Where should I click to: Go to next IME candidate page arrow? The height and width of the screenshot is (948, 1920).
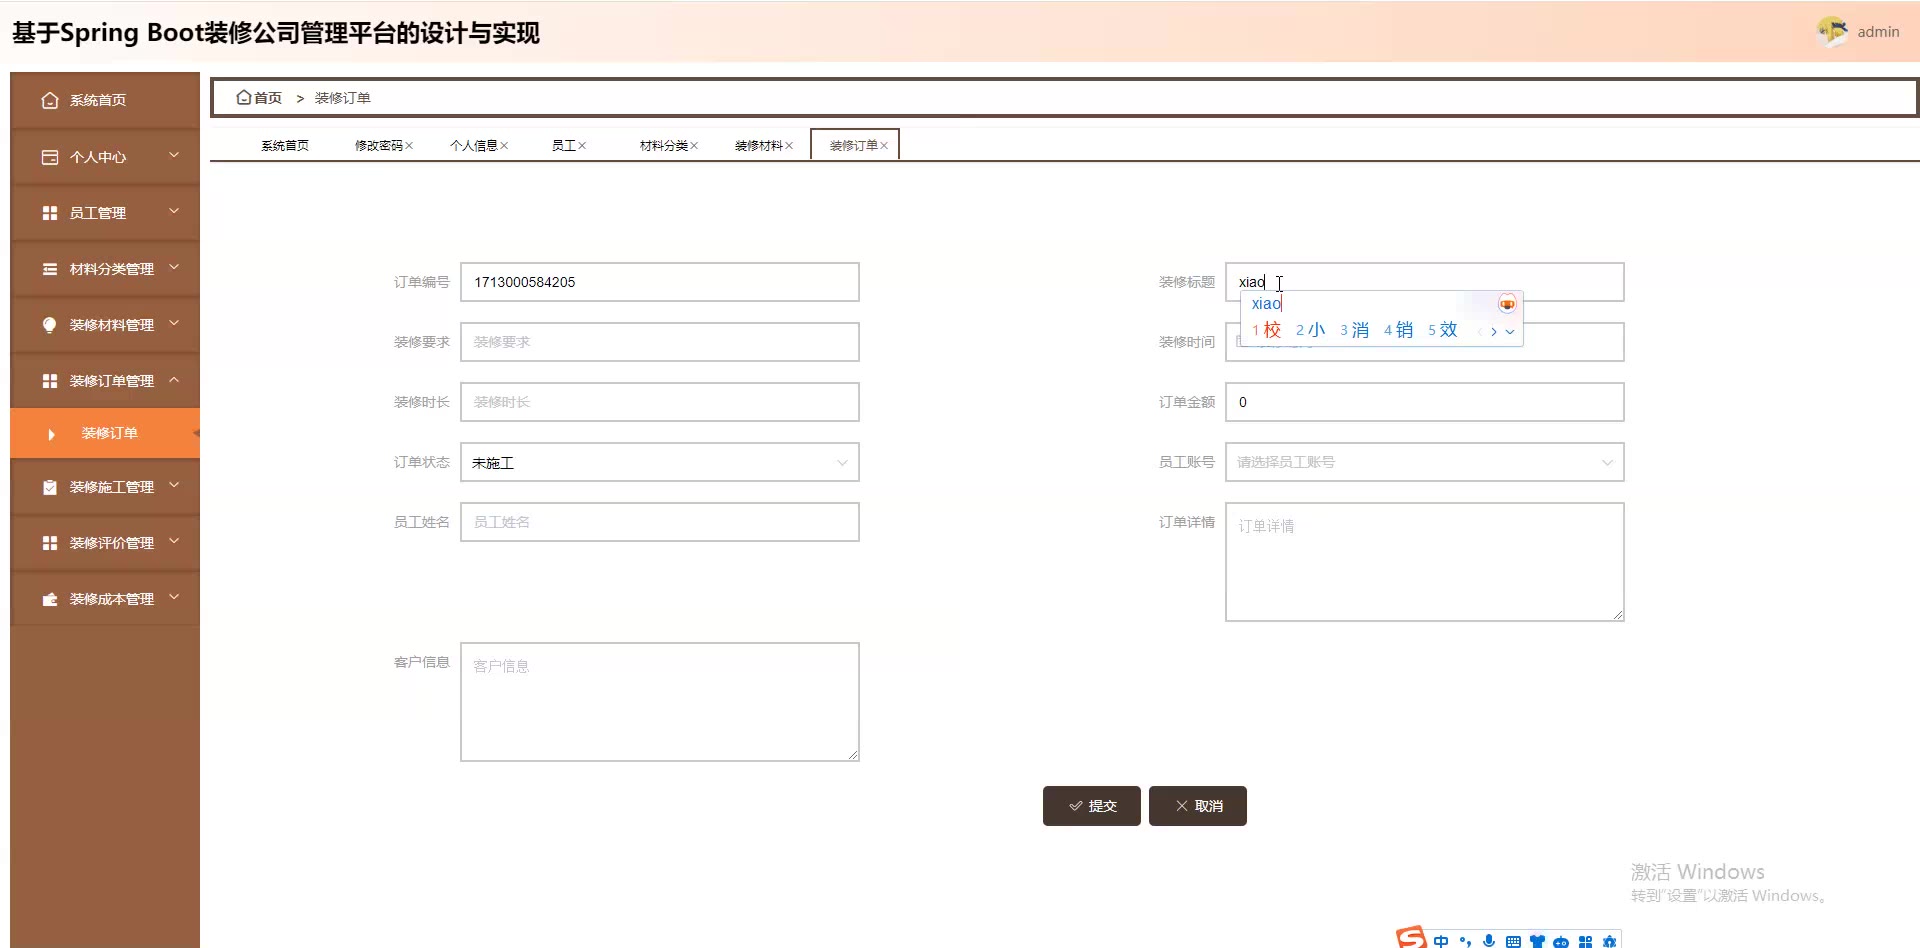pyautogui.click(x=1494, y=332)
